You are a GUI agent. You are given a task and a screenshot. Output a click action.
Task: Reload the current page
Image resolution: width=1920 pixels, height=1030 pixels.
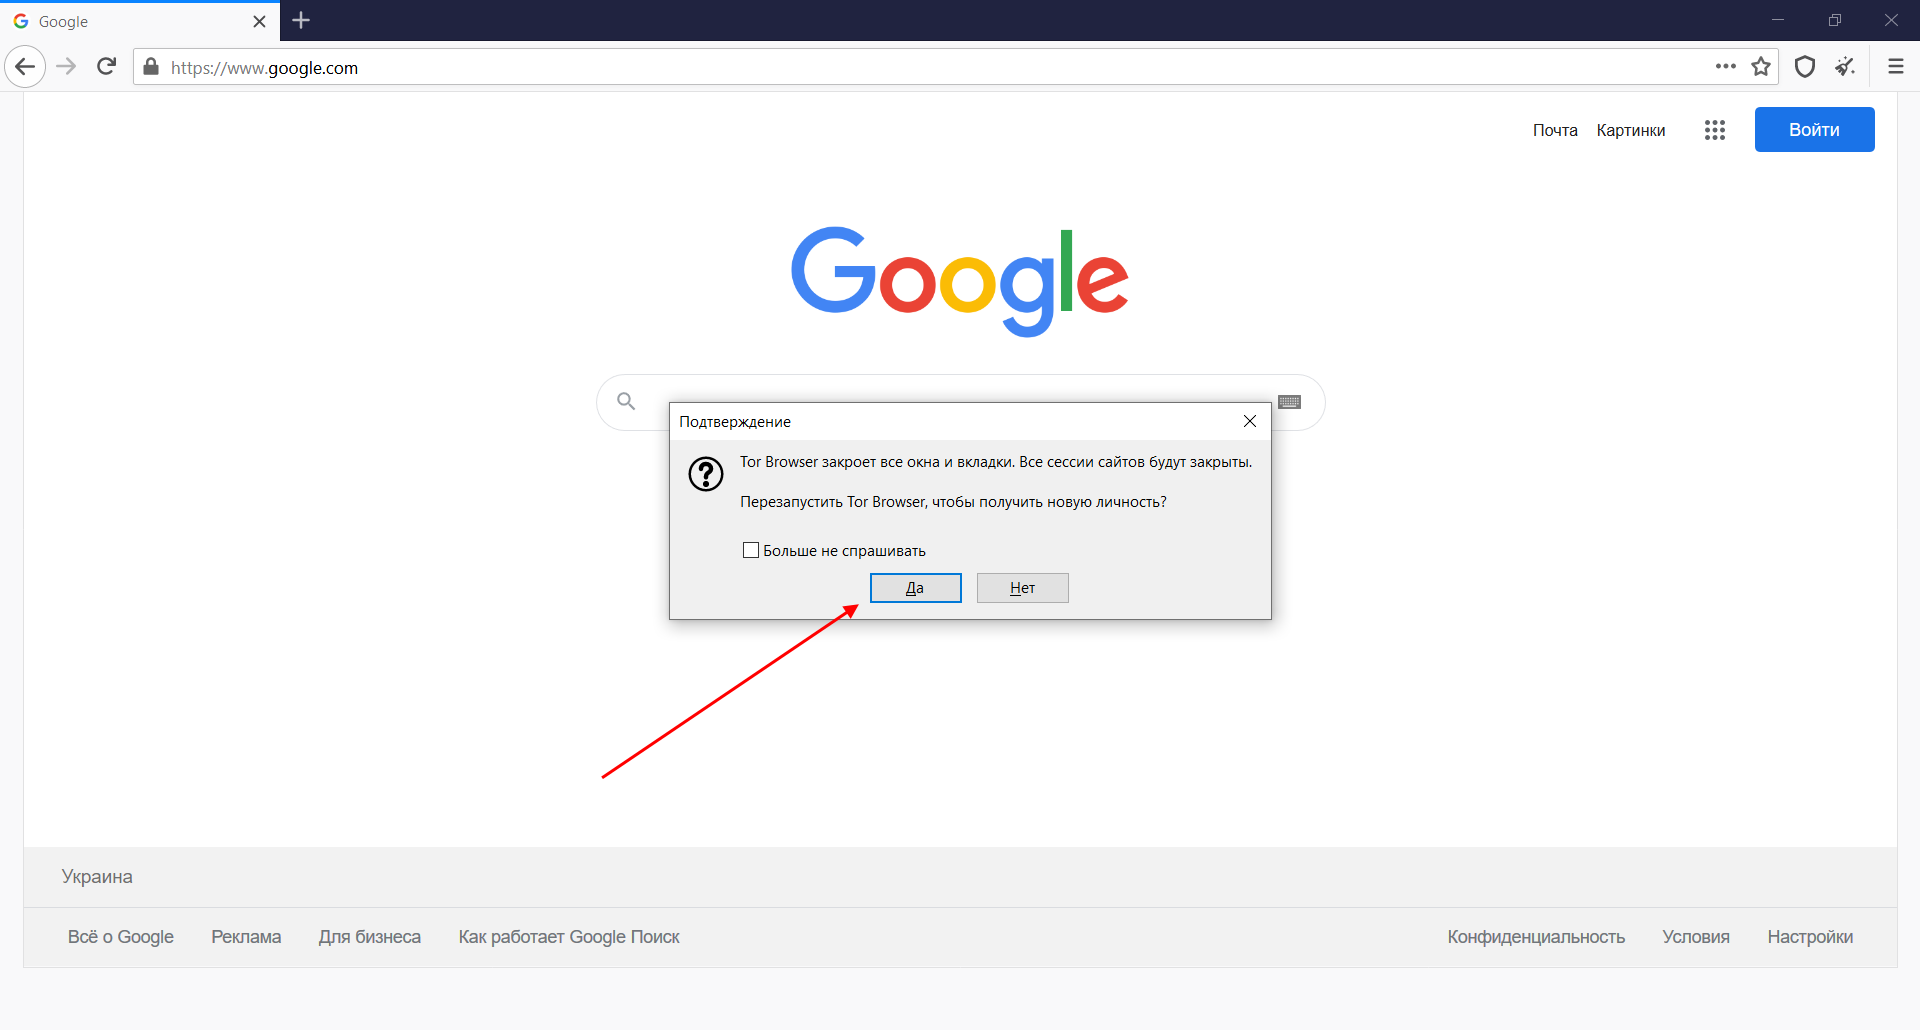tap(107, 67)
